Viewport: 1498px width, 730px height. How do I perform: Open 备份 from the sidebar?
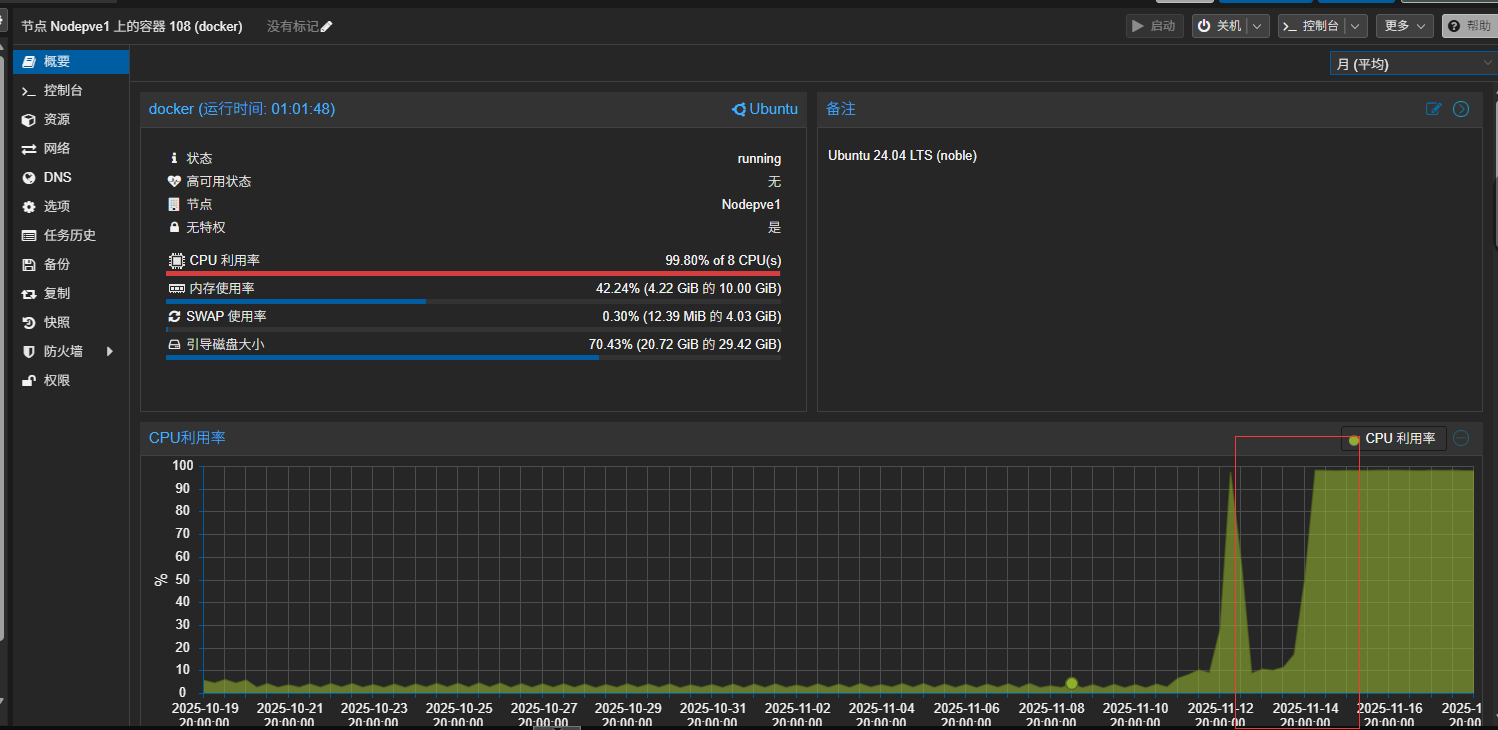(57, 264)
